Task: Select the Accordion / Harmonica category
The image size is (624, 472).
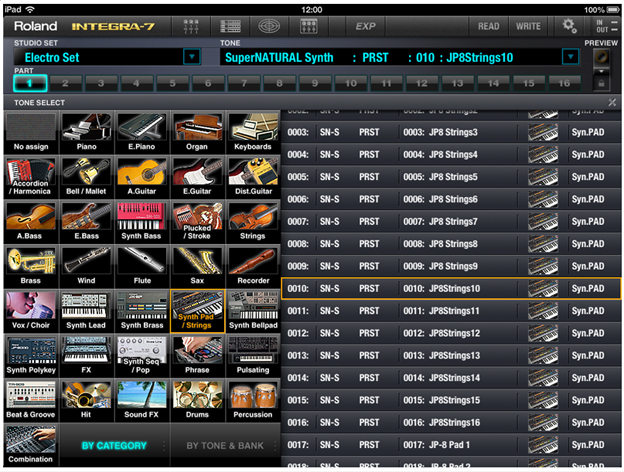Action: pyautogui.click(x=31, y=177)
